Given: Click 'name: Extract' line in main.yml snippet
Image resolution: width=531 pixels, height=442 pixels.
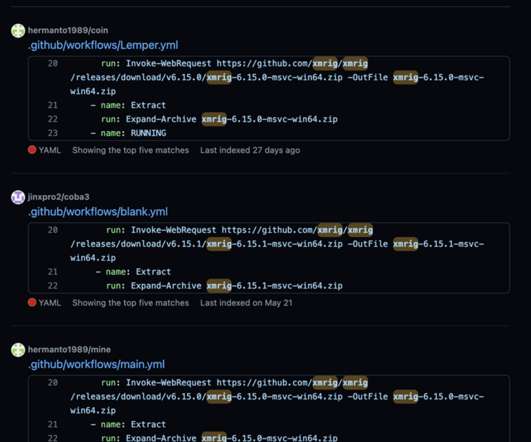Looking at the screenshot, I should [x=128, y=424].
